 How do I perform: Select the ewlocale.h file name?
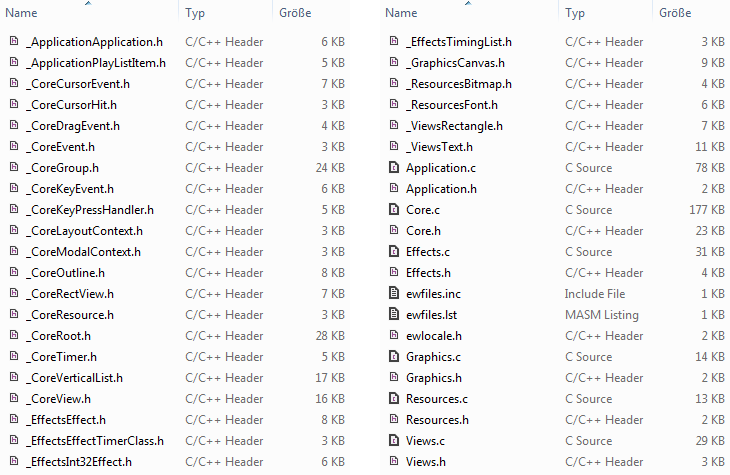pyautogui.click(x=433, y=336)
